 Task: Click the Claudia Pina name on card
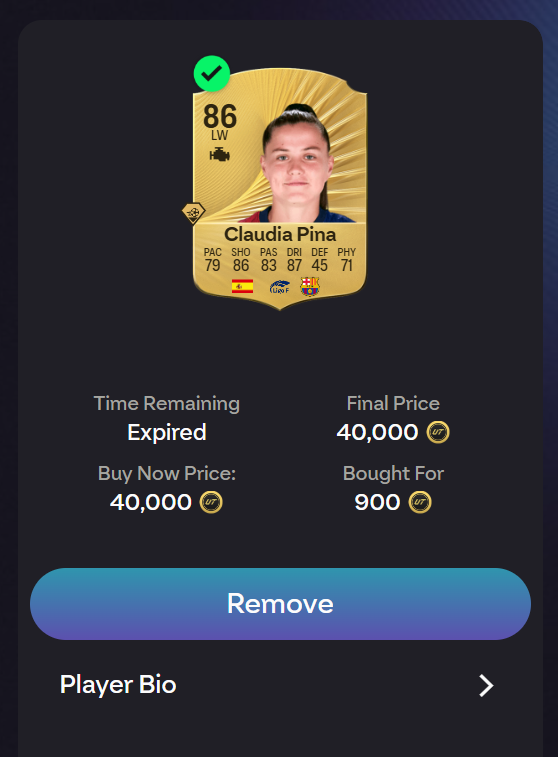pyautogui.click(x=280, y=235)
